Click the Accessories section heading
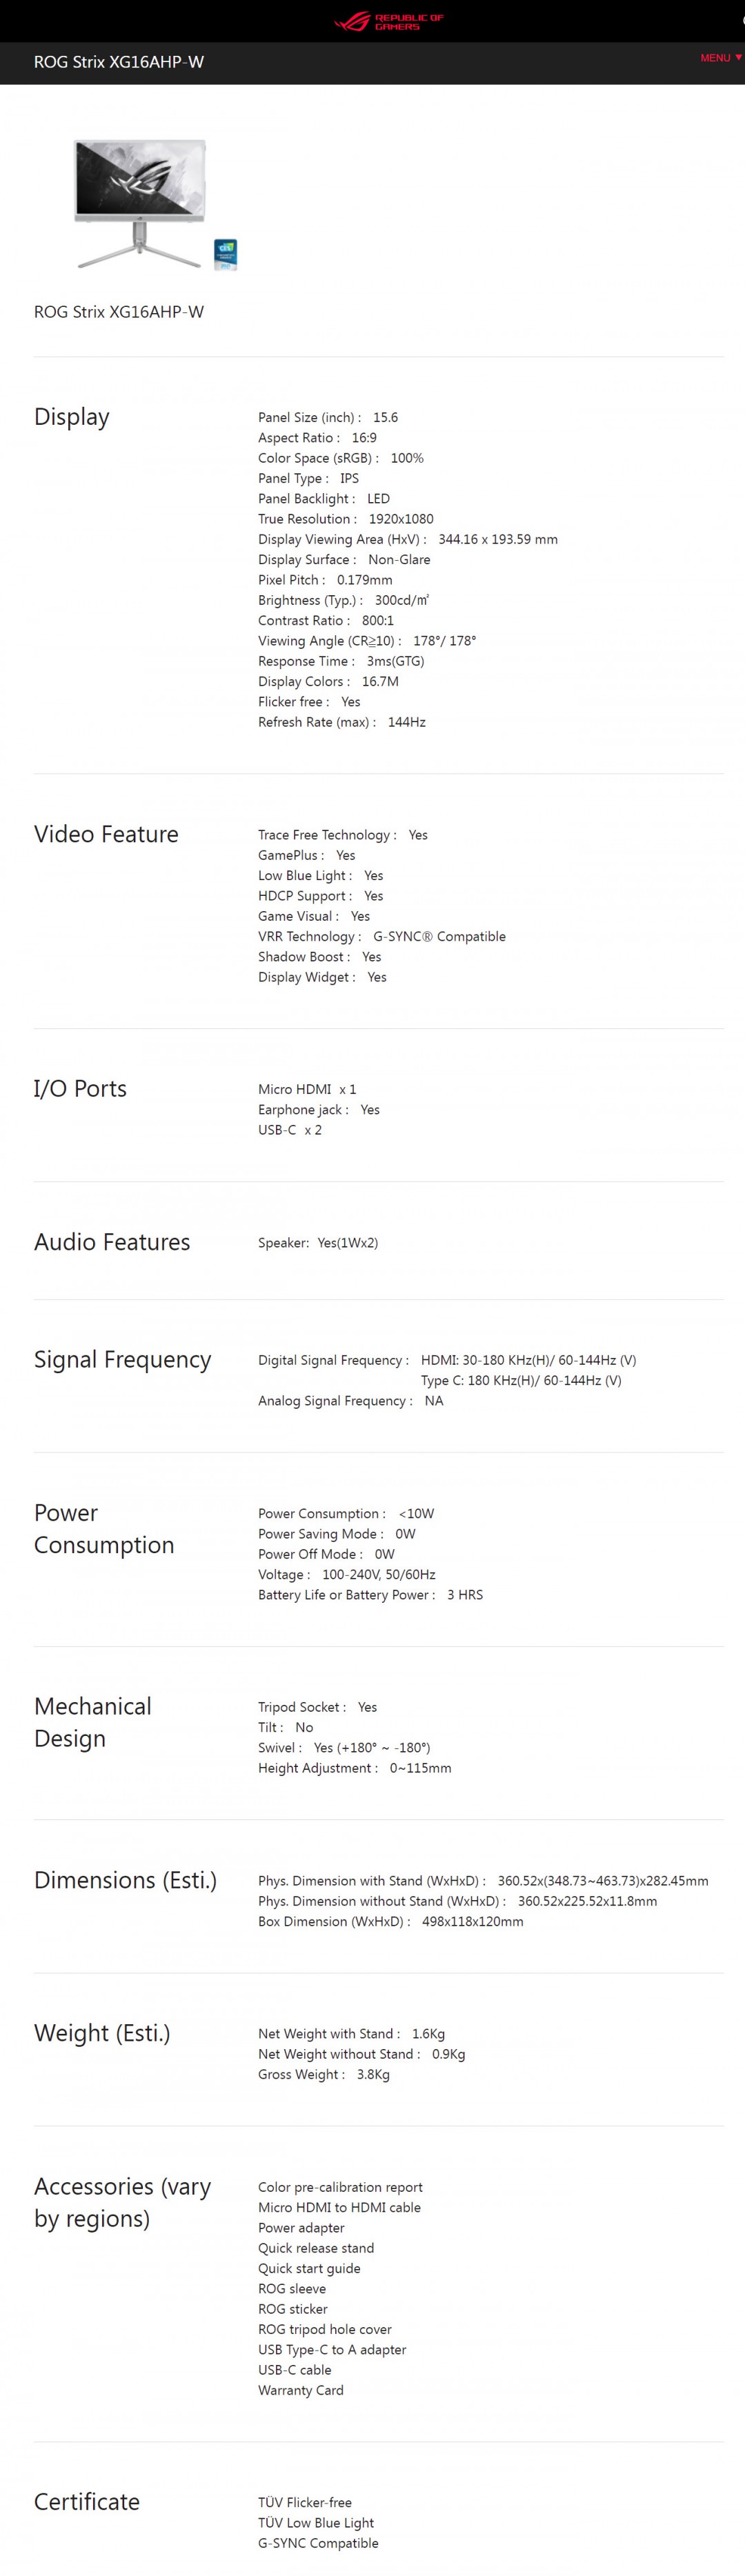This screenshot has height=2576, width=745. (122, 2202)
